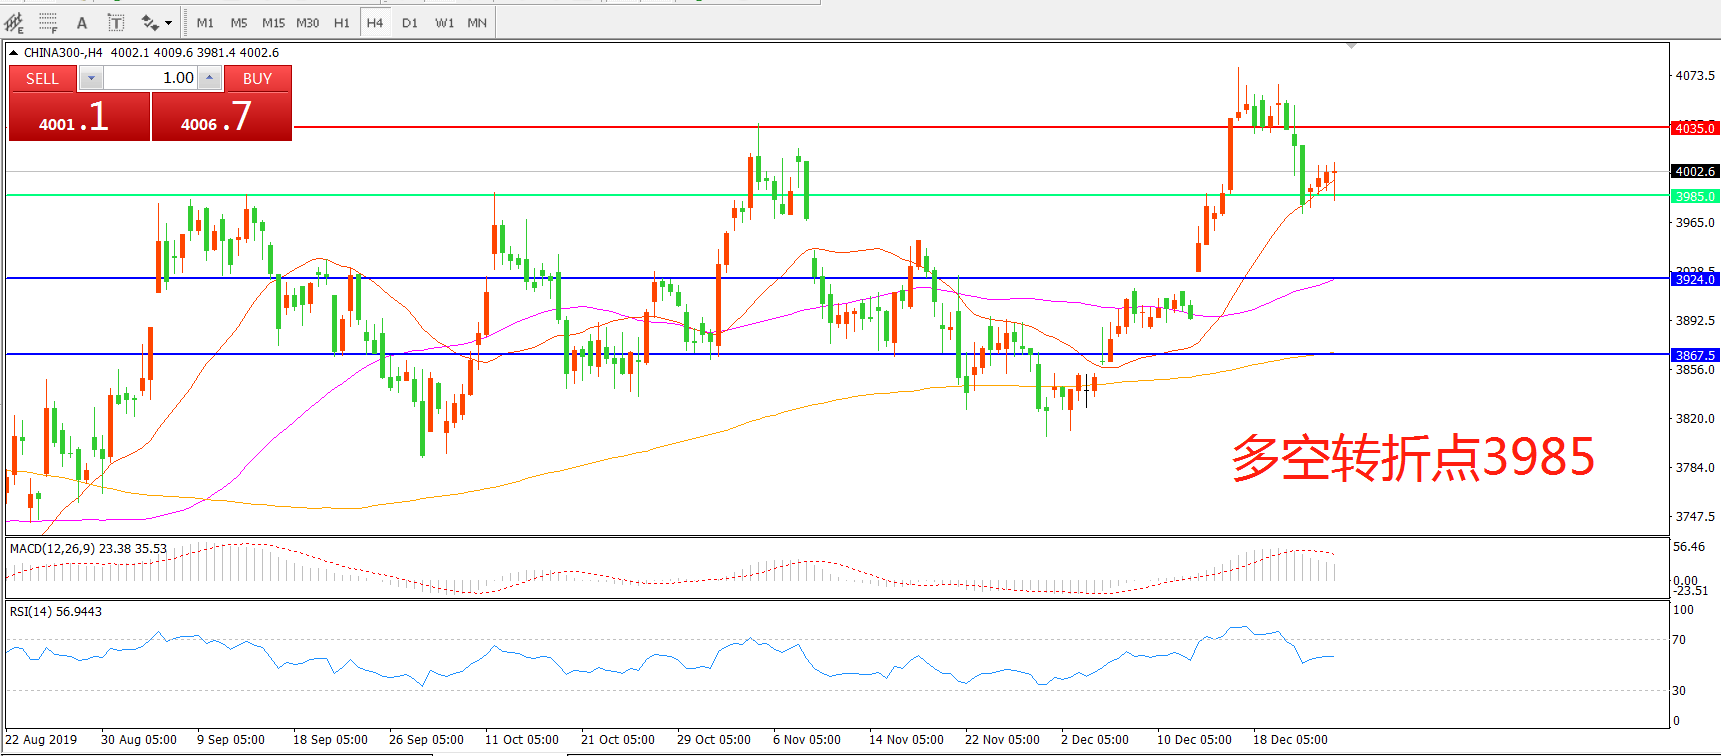The image size is (1721, 756).
Task: Select the Fibonacci Retracement tool
Action: pos(48,22)
